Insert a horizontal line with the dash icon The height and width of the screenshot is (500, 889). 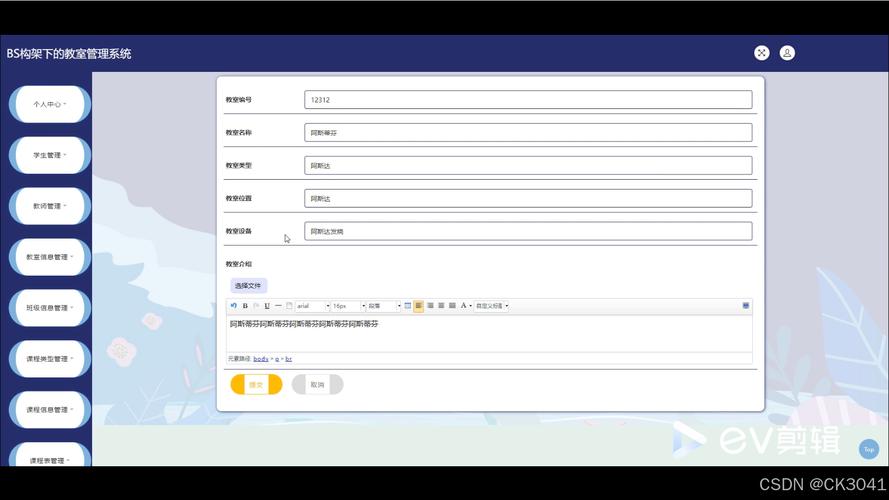tap(278, 306)
